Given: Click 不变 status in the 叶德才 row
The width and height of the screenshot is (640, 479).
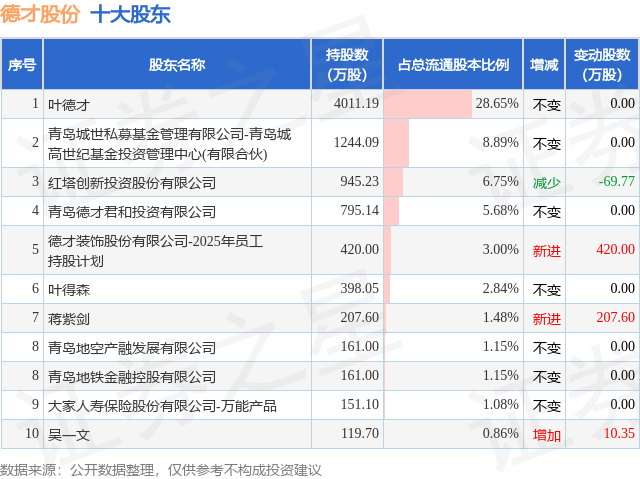Looking at the screenshot, I should (x=547, y=105).
